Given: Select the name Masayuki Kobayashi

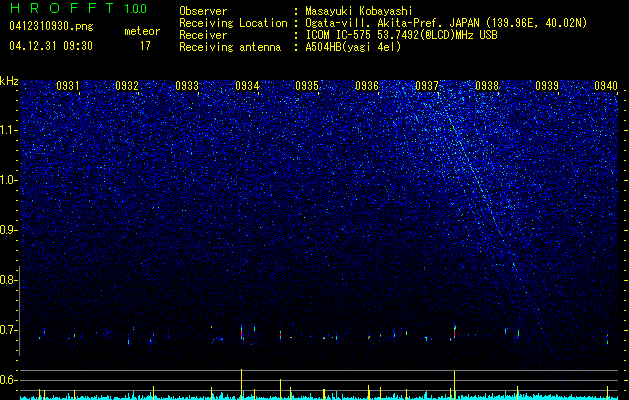Looking at the screenshot, I should pos(359,12).
